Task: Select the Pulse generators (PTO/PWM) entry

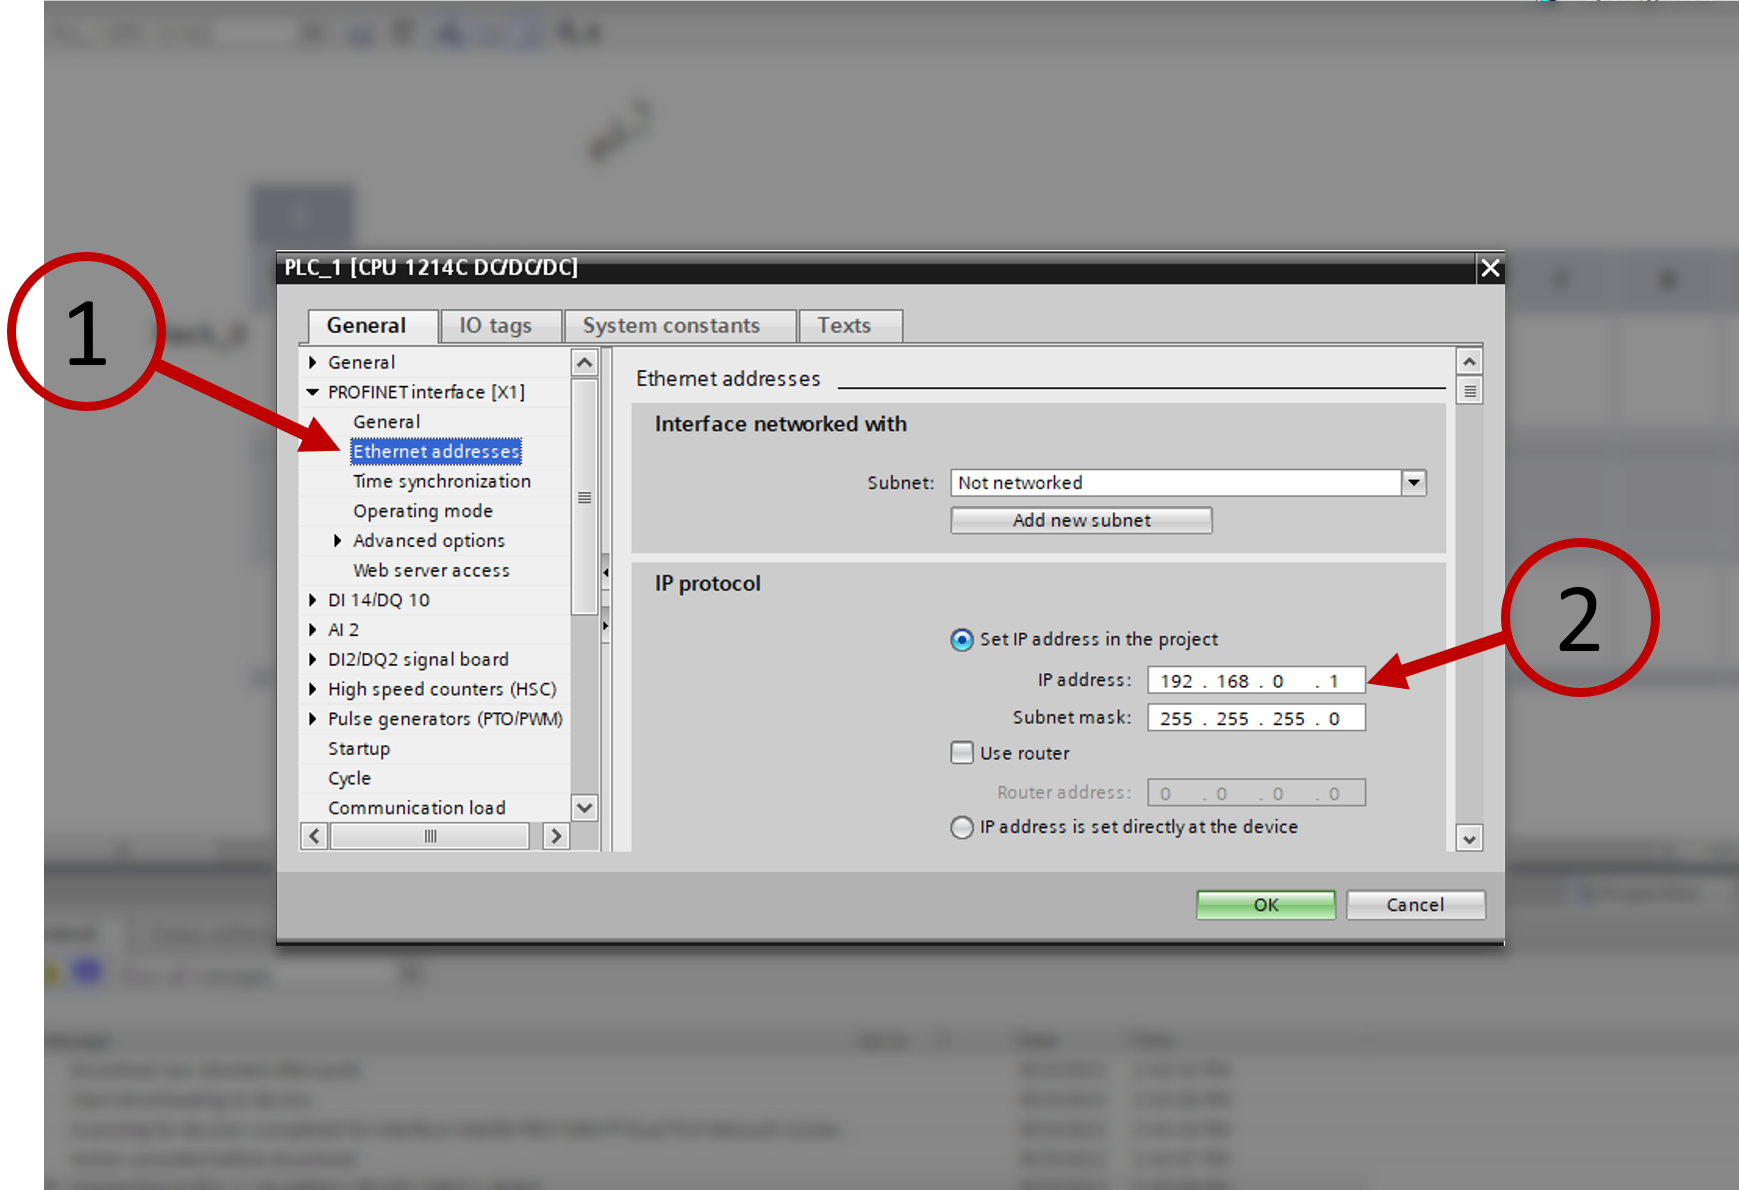Action: [x=444, y=718]
